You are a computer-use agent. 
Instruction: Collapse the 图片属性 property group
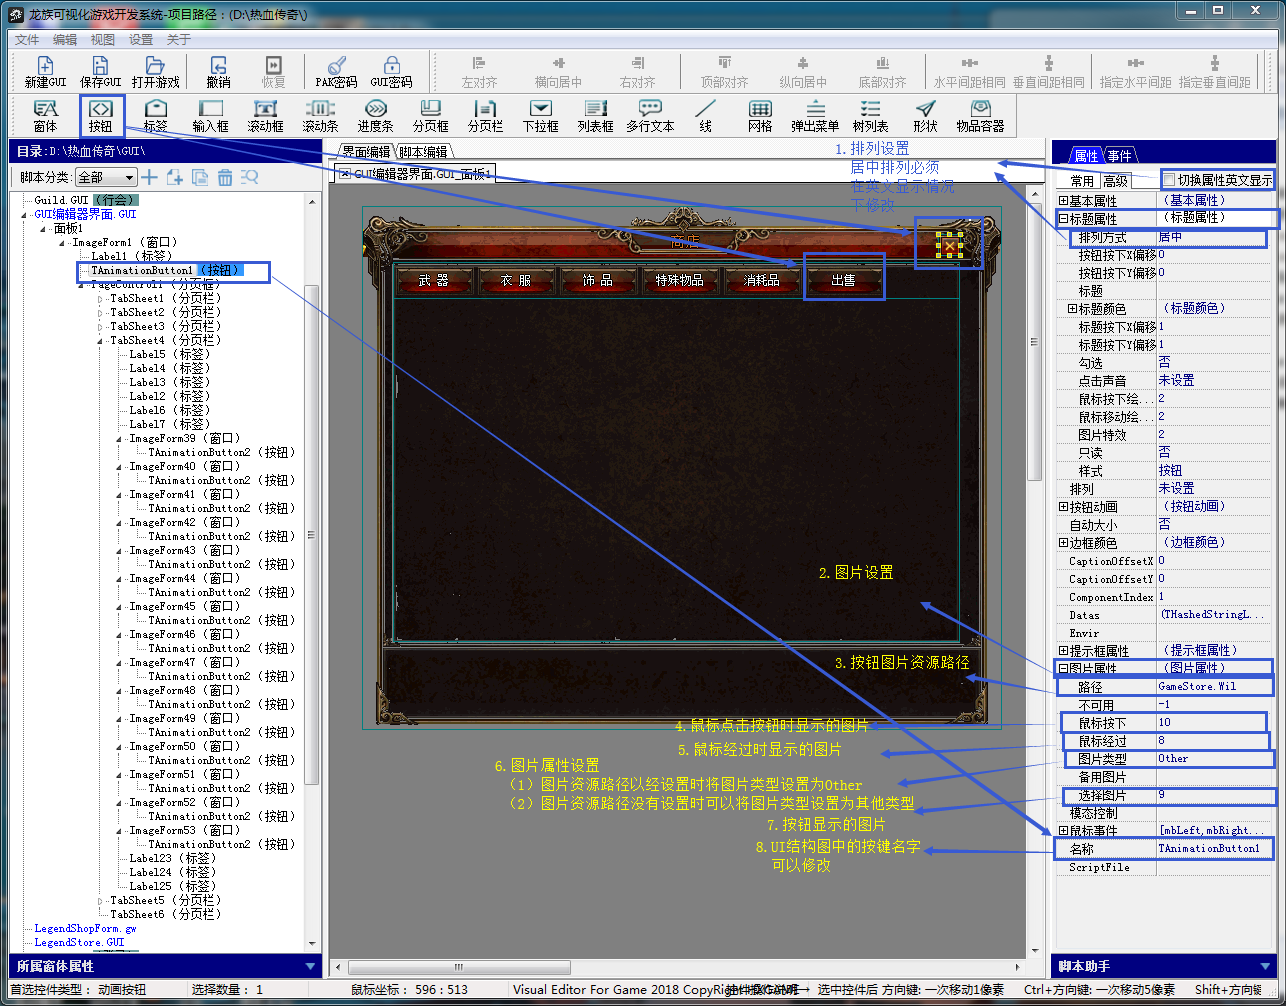coord(1063,669)
